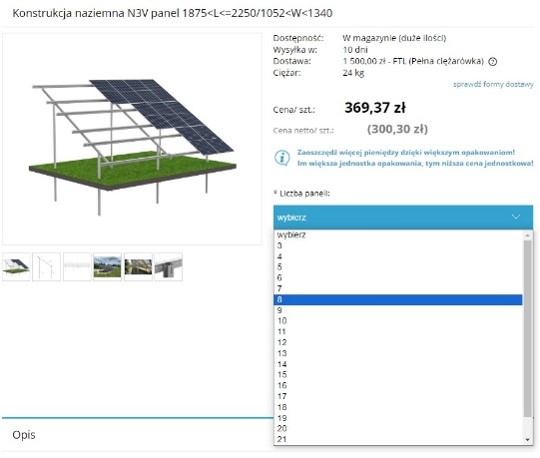
Task: Select option 12 in panel count list
Action: pyautogui.click(x=398, y=342)
